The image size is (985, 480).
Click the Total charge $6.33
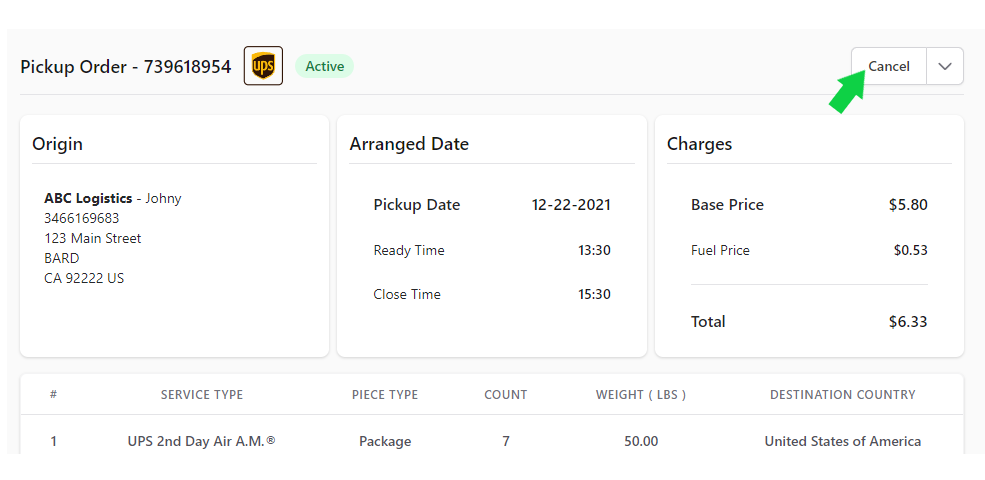click(908, 322)
